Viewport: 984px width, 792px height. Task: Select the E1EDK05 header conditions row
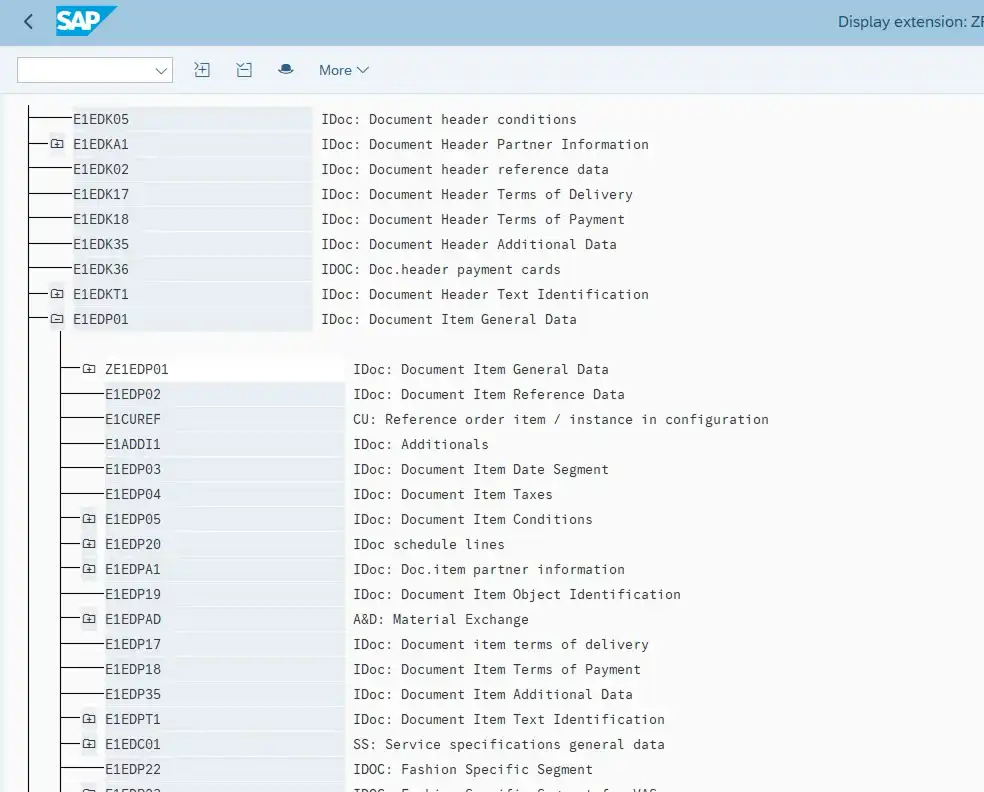click(100, 119)
